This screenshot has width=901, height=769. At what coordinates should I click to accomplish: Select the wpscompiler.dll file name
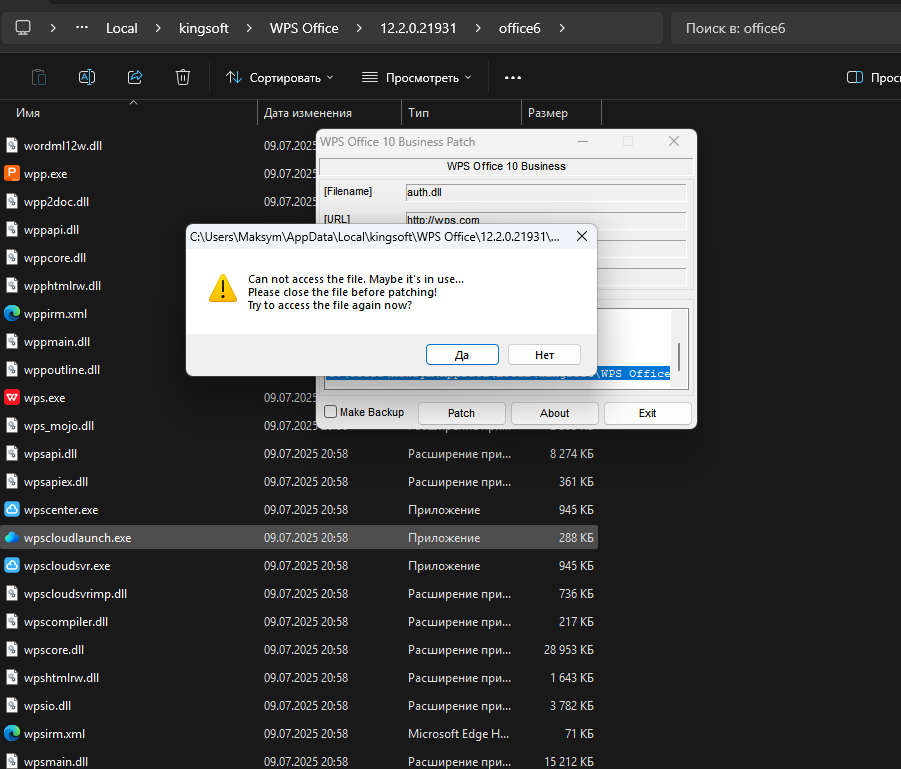[66, 622]
